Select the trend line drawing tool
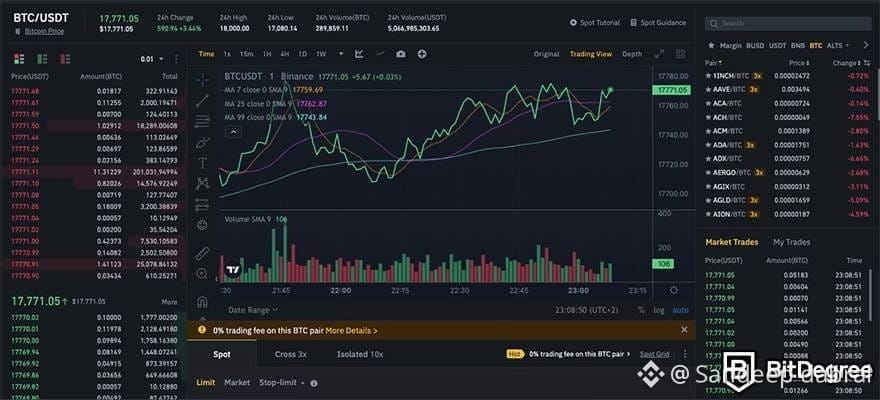This screenshot has height=400, width=880. [x=203, y=101]
